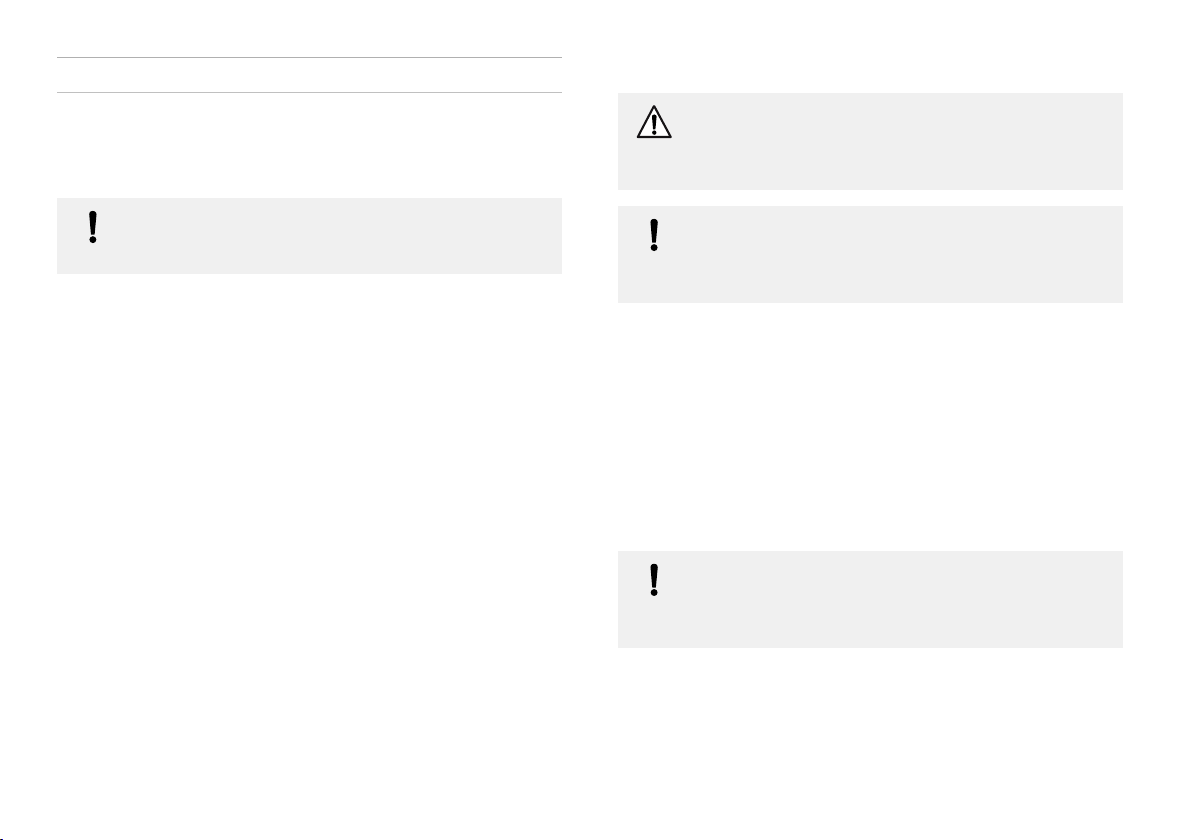The image size is (1192, 840).
Task: Select the lowest gray notice box in the right column
Action: tap(870, 599)
